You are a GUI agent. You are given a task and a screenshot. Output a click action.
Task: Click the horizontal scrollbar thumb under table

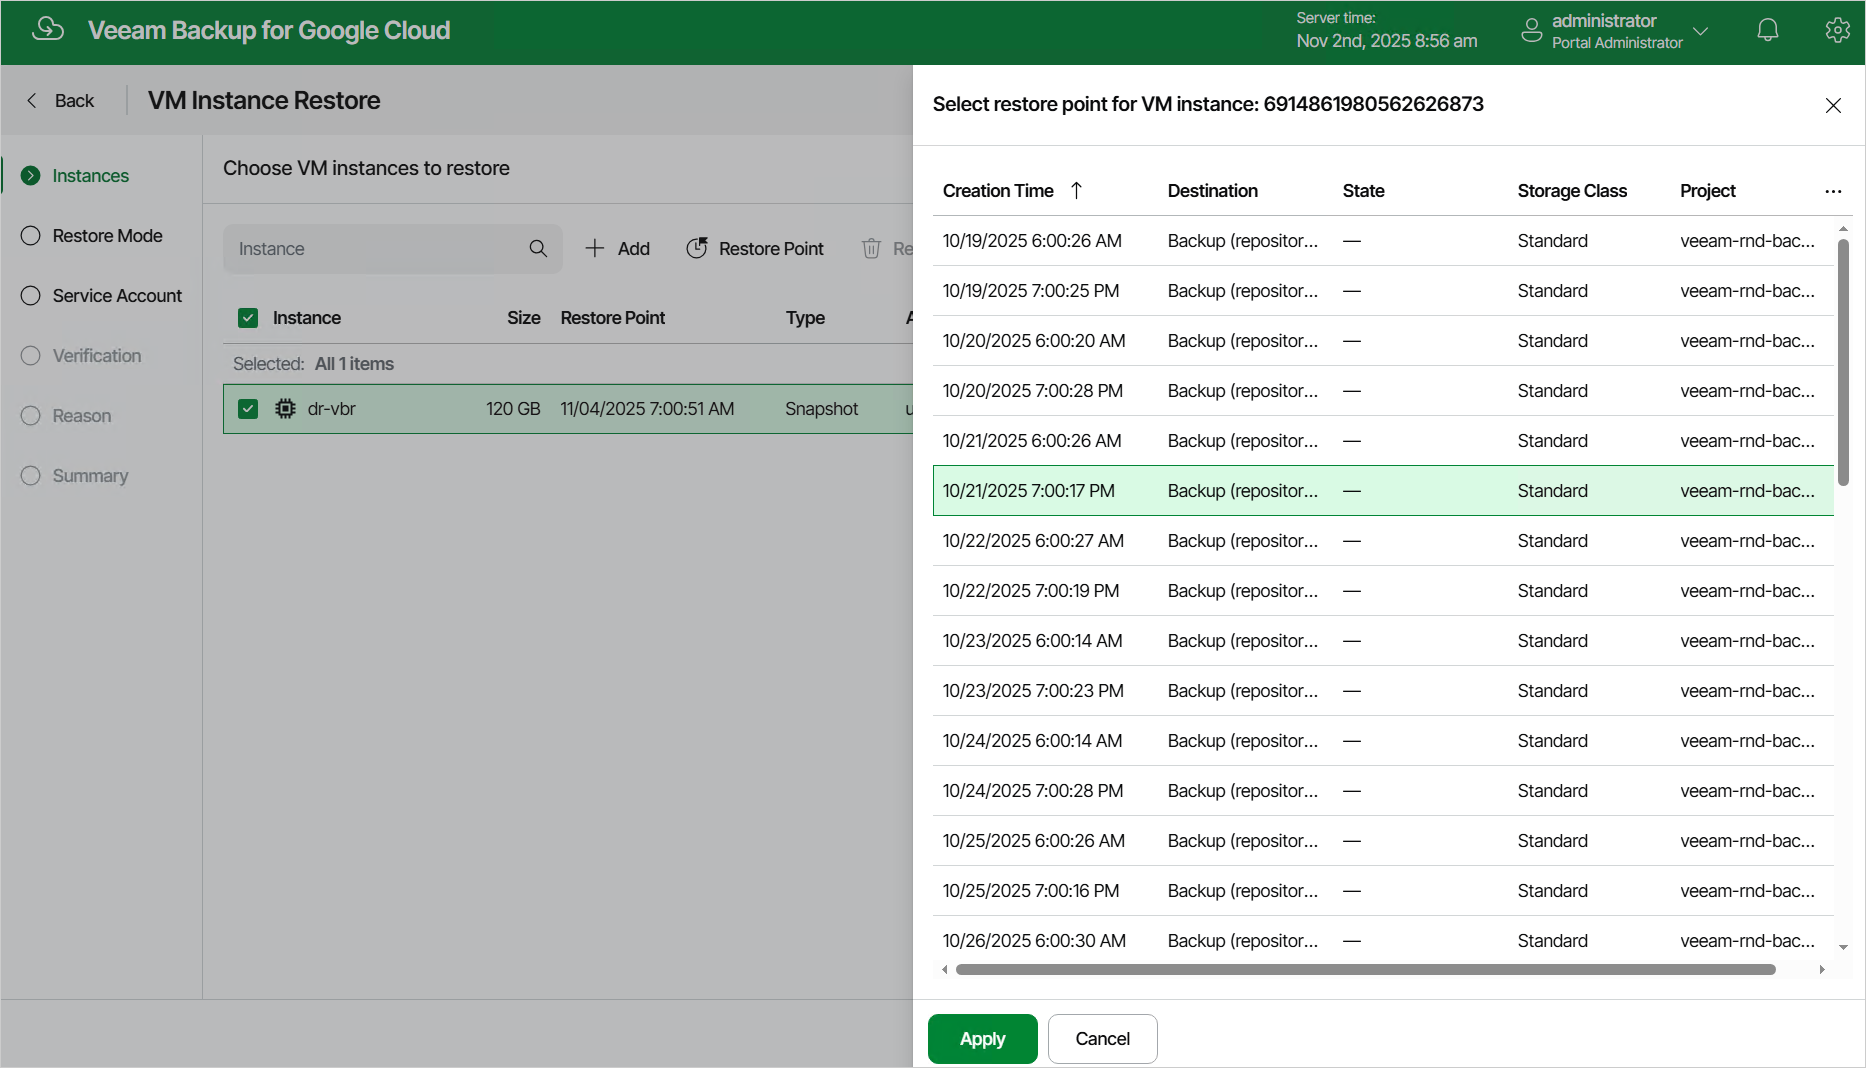click(1366, 969)
